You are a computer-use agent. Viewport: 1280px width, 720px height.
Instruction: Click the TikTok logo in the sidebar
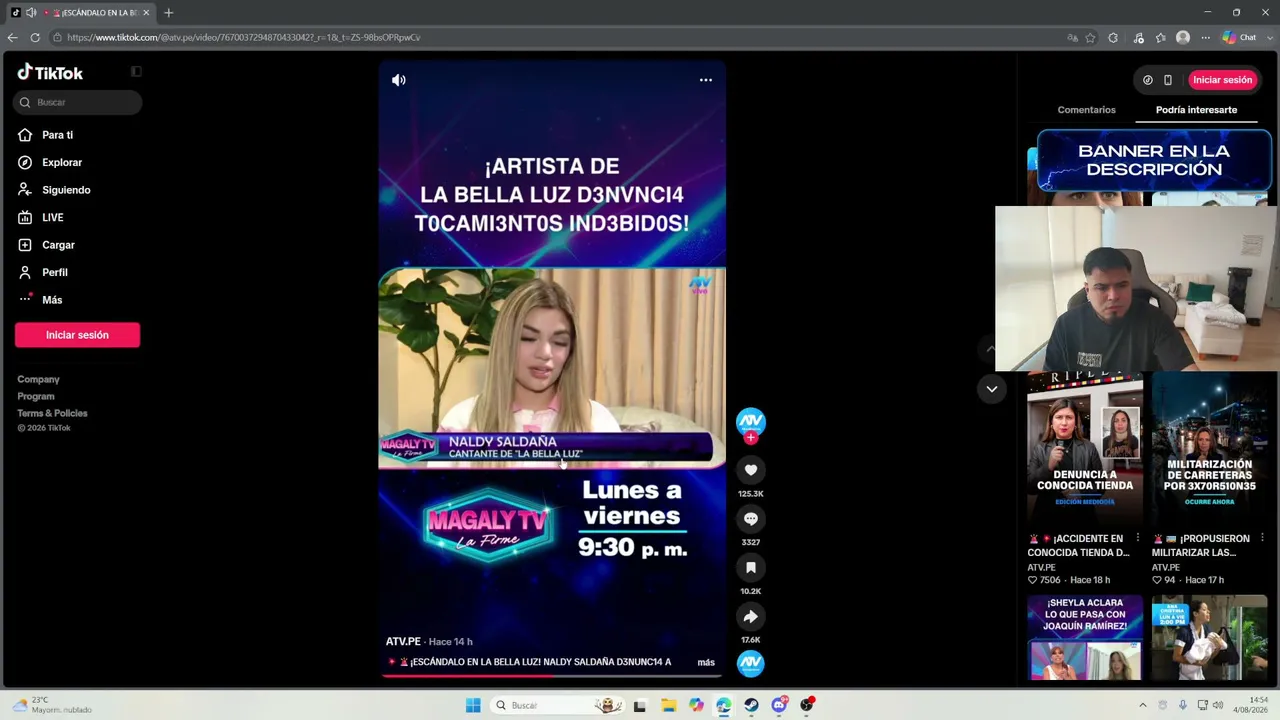click(x=50, y=72)
